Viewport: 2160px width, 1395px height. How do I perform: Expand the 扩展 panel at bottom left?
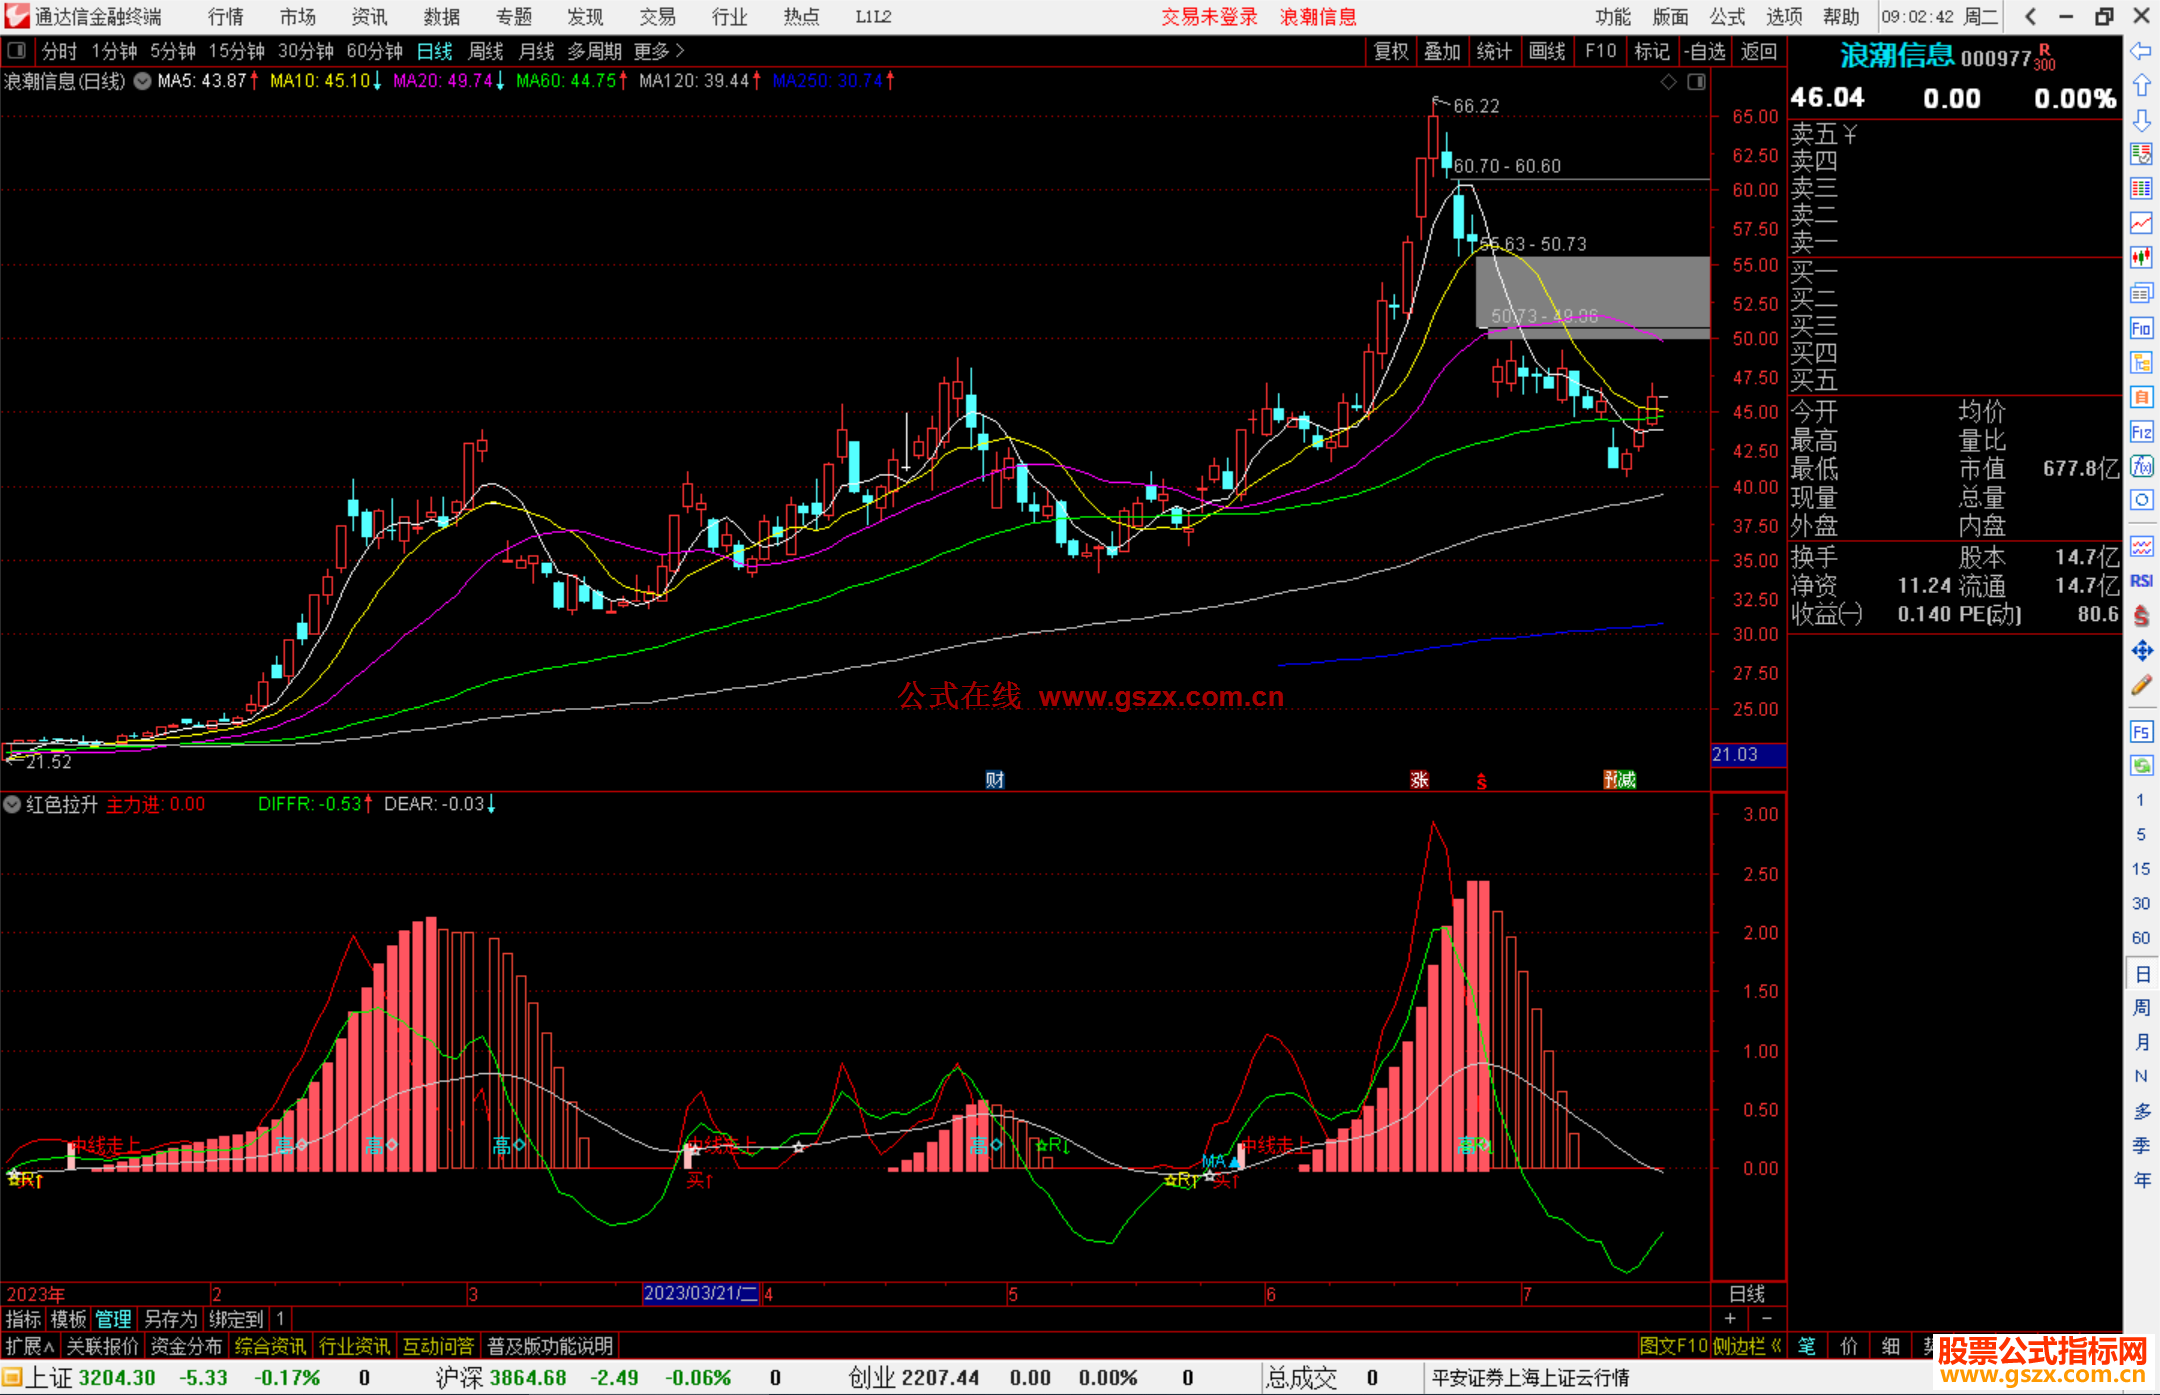[x=29, y=1347]
